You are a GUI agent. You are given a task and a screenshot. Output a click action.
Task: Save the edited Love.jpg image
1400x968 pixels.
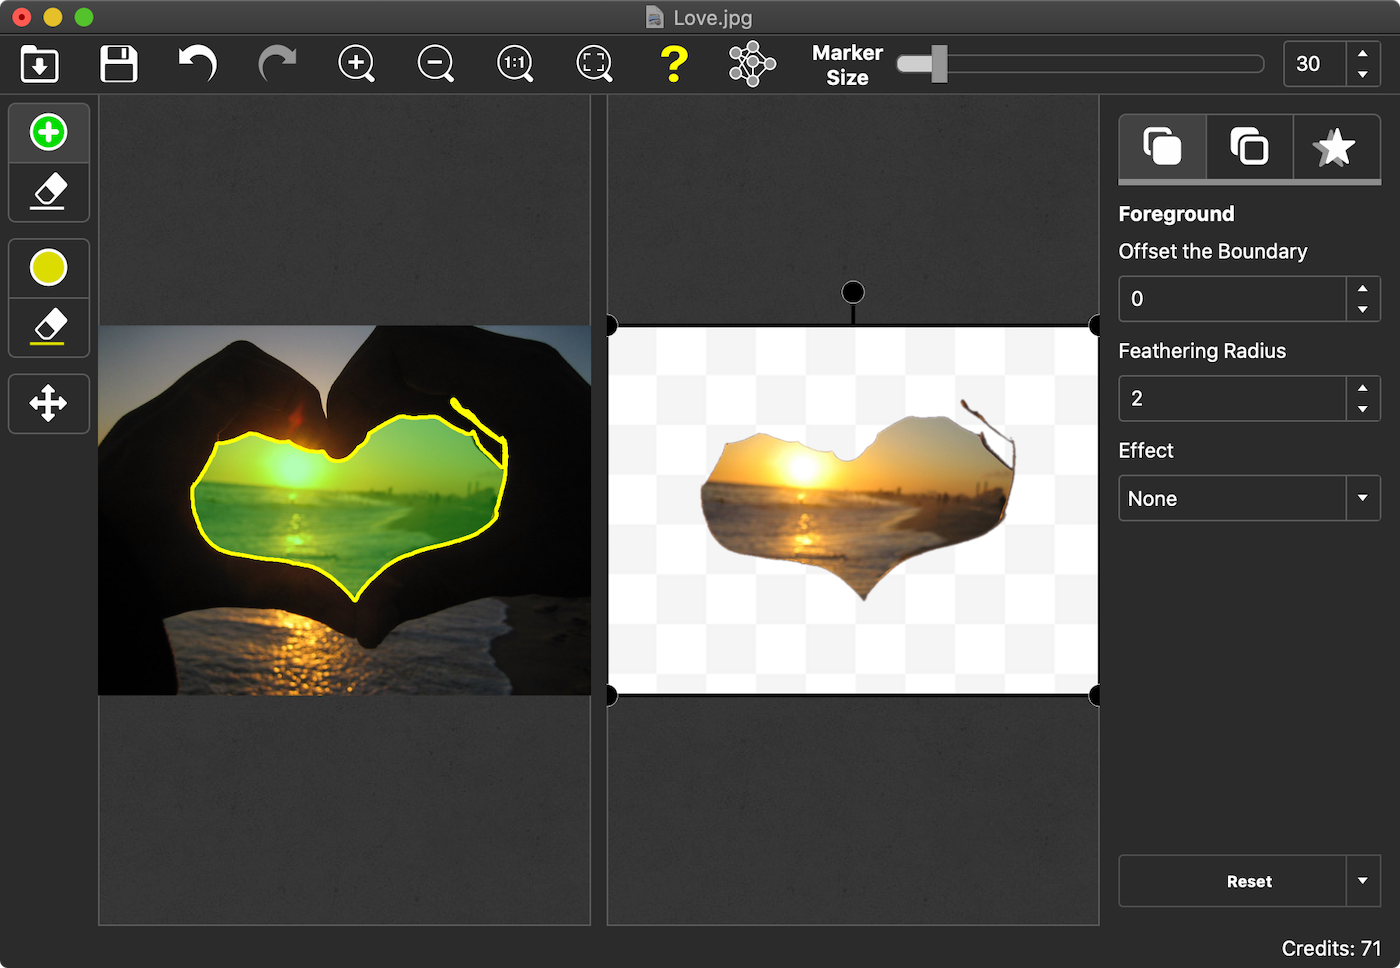[x=118, y=63]
